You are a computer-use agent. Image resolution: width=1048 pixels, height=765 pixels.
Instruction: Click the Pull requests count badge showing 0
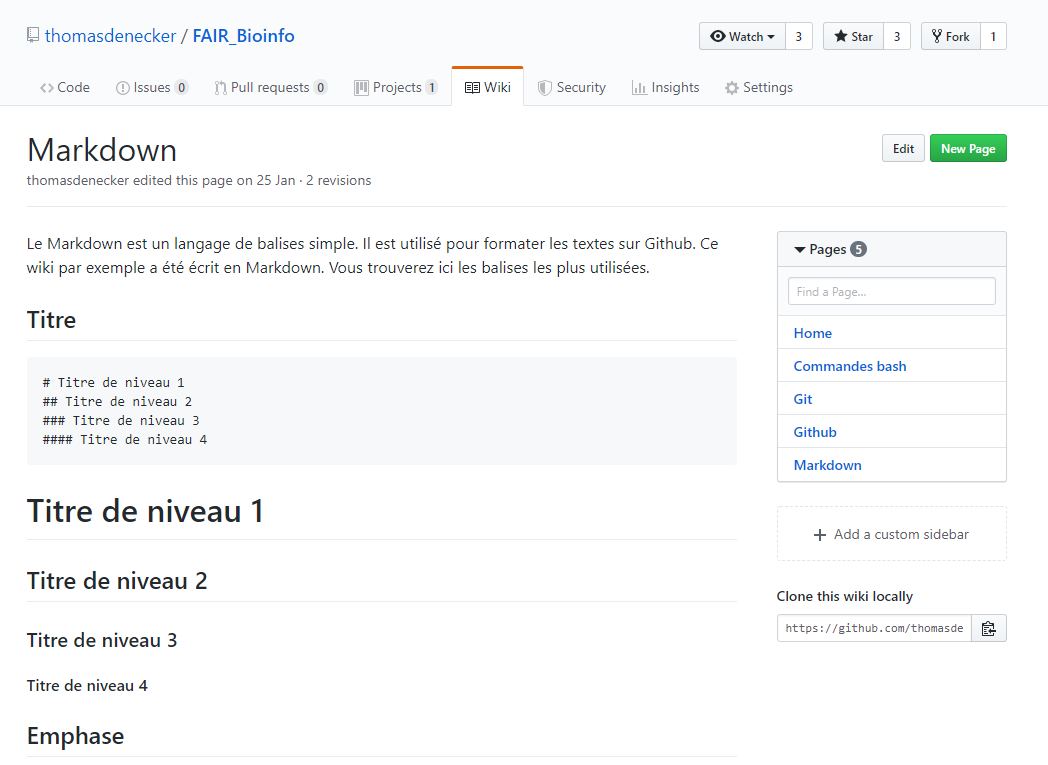tap(320, 88)
